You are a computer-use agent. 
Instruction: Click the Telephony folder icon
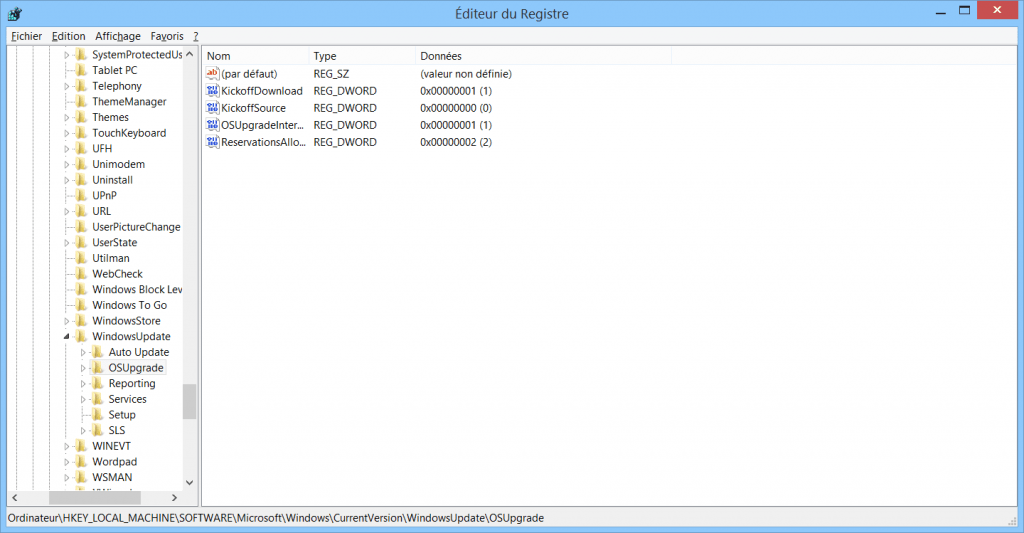pyautogui.click(x=81, y=86)
